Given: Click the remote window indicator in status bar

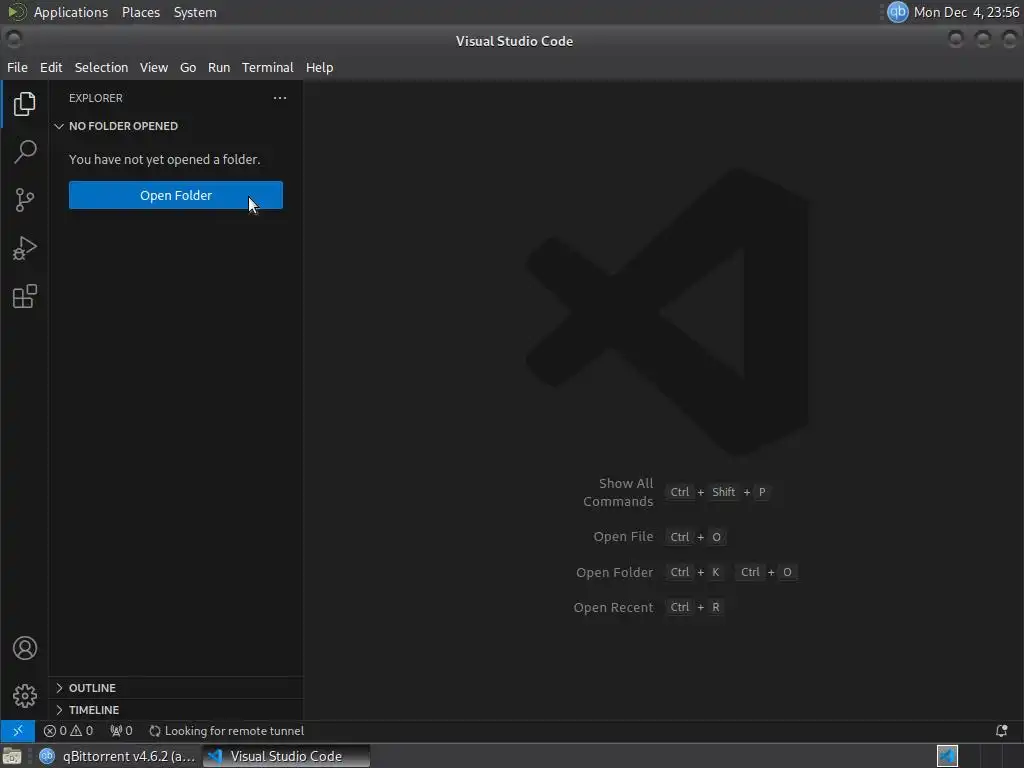Looking at the screenshot, I should pos(18,731).
